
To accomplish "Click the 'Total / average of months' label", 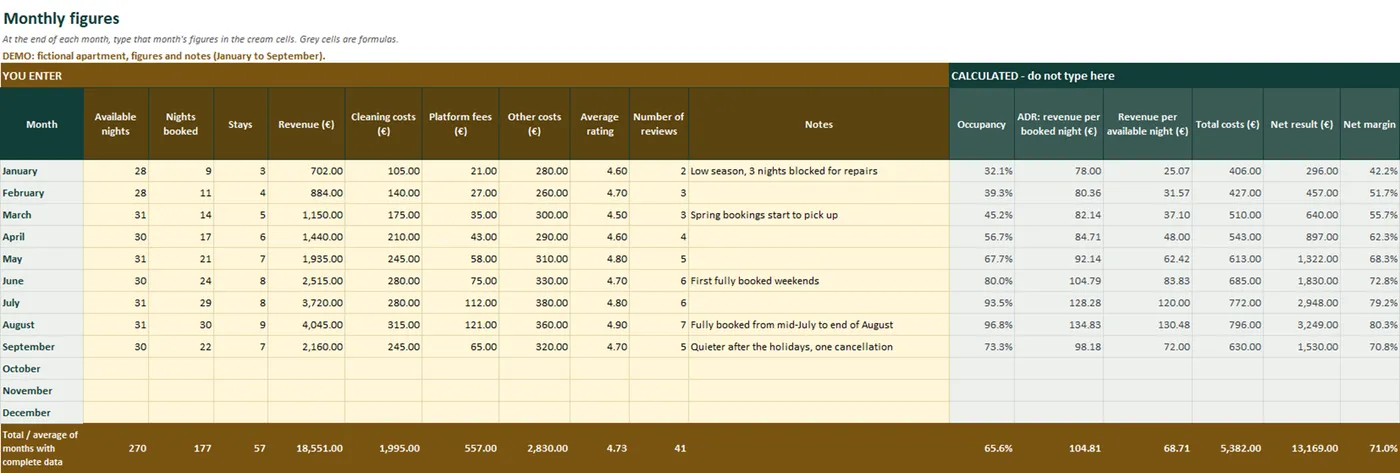I will click(x=42, y=448).
